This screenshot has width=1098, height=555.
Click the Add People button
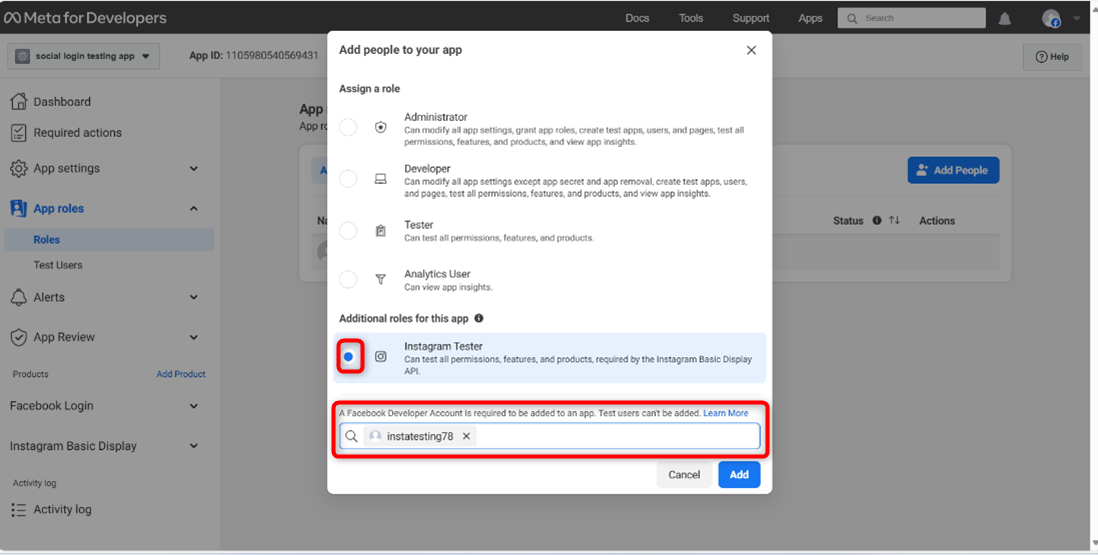pyautogui.click(x=953, y=170)
